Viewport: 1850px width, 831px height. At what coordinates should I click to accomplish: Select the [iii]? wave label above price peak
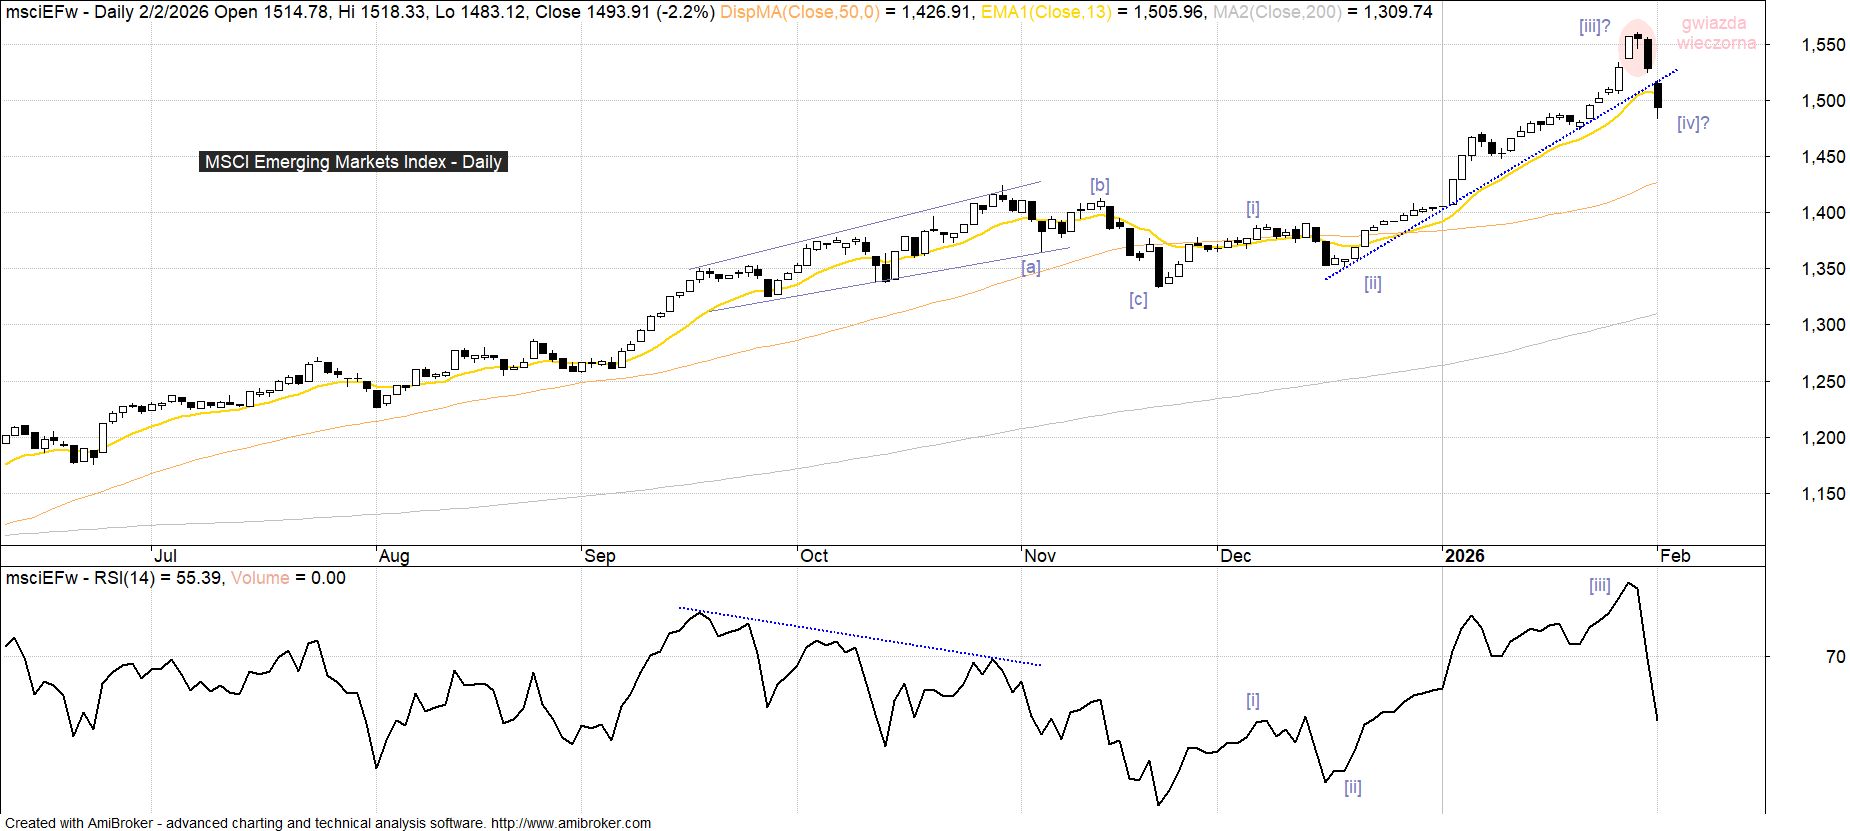point(1594,27)
